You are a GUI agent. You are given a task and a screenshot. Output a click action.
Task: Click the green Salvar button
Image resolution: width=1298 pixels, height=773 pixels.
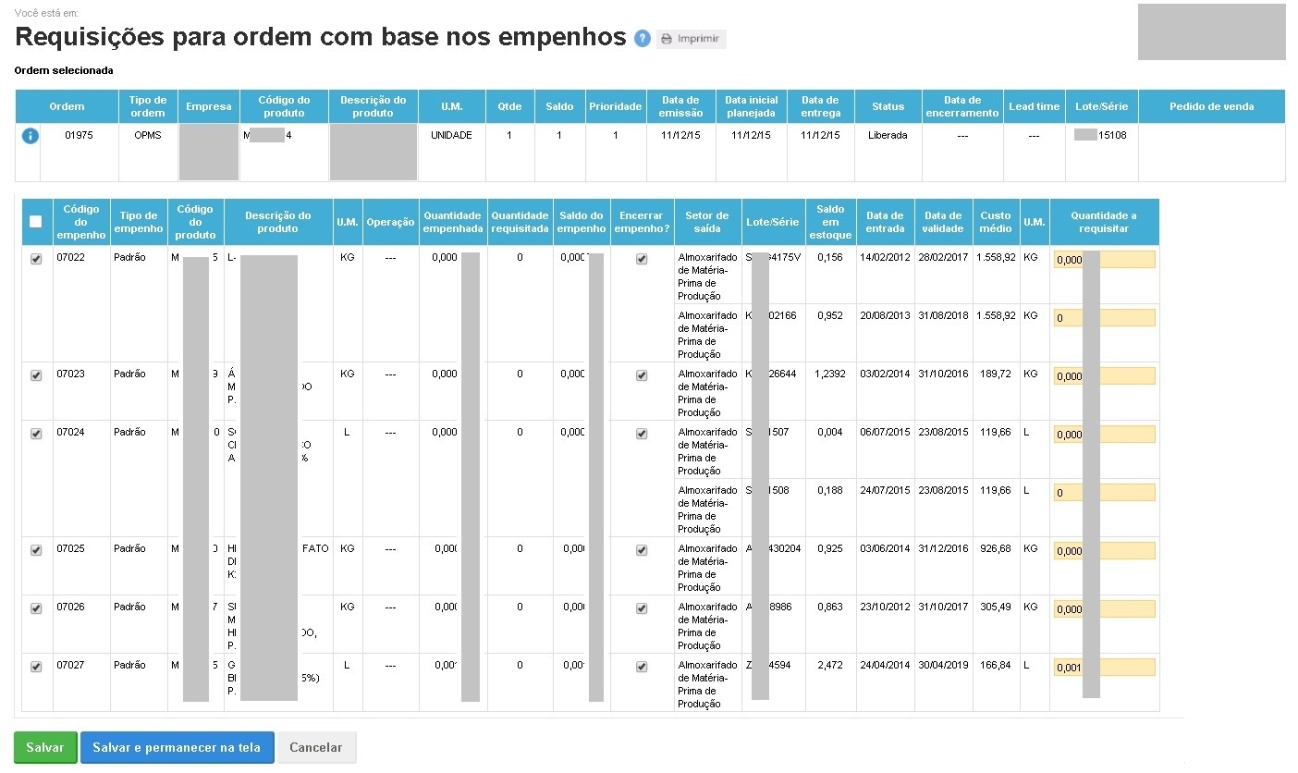tap(45, 748)
